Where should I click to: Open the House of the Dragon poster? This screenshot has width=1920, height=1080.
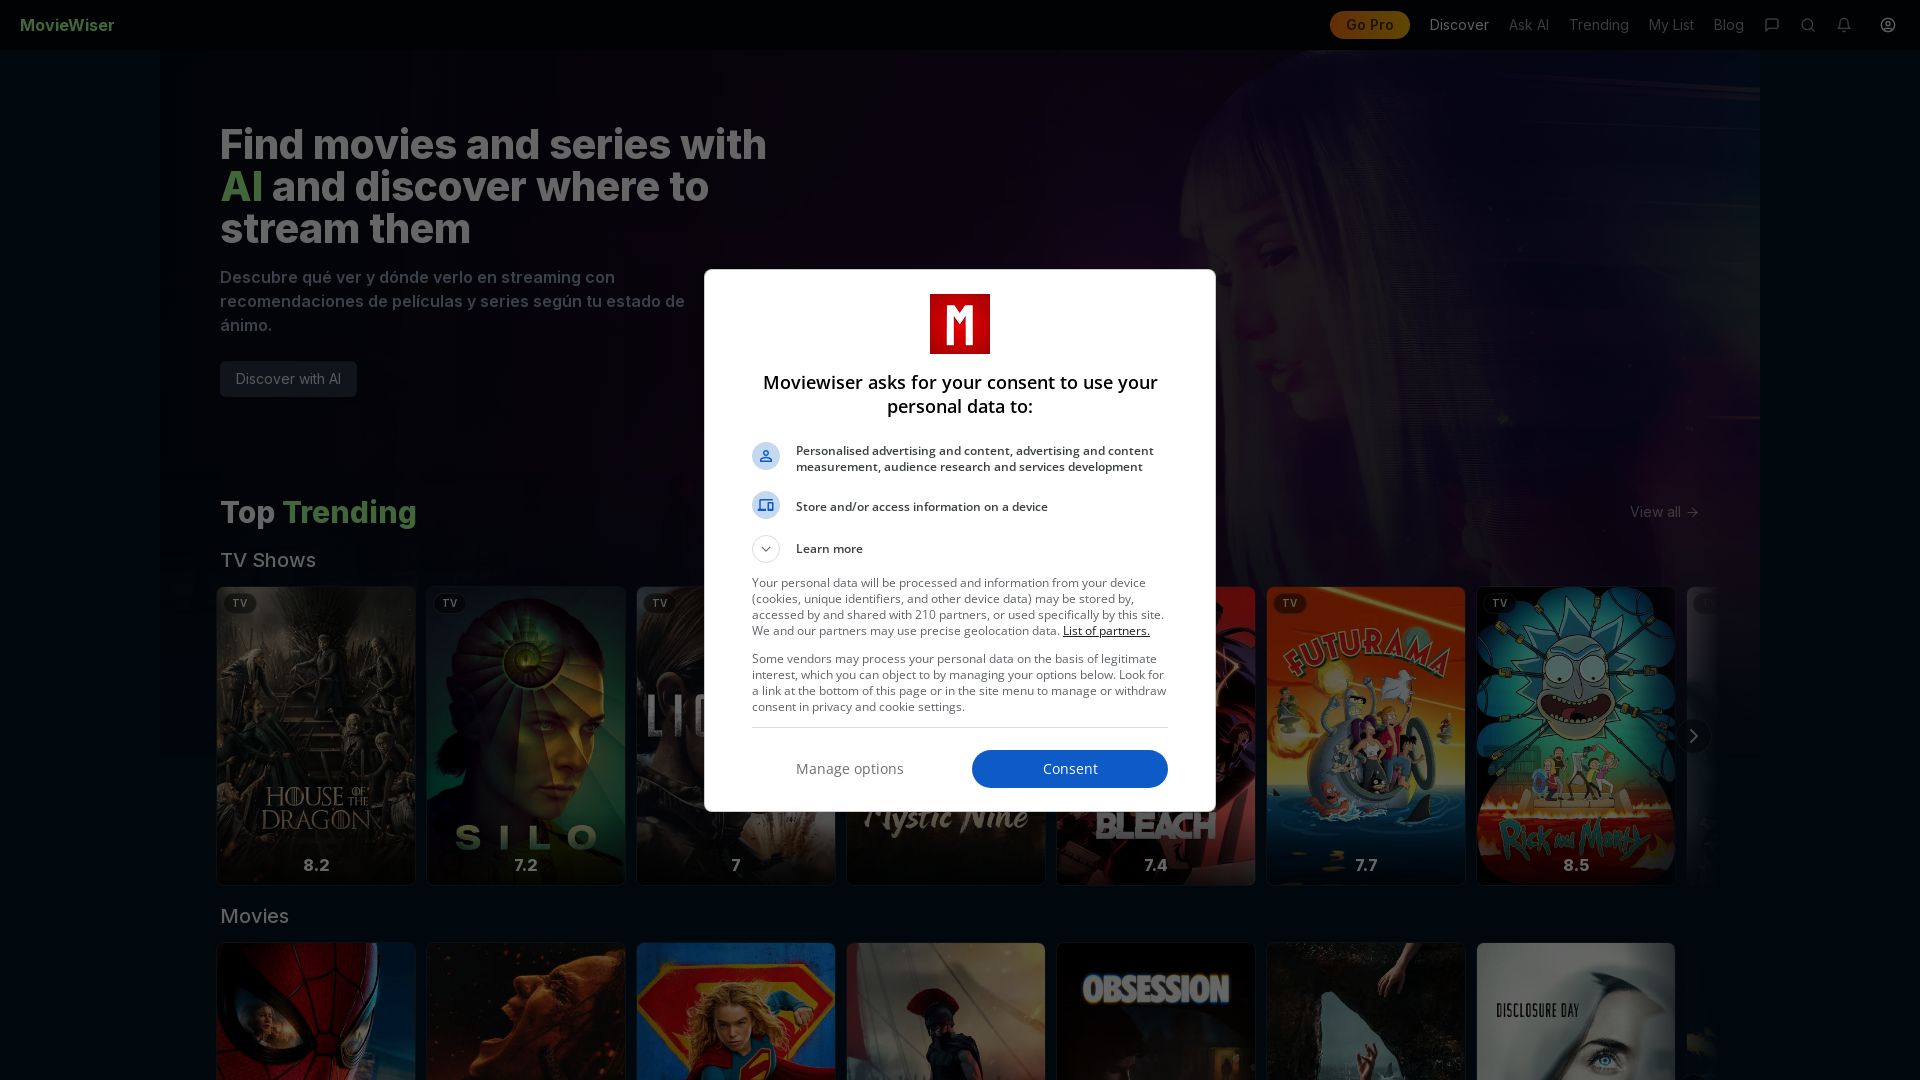(x=316, y=736)
